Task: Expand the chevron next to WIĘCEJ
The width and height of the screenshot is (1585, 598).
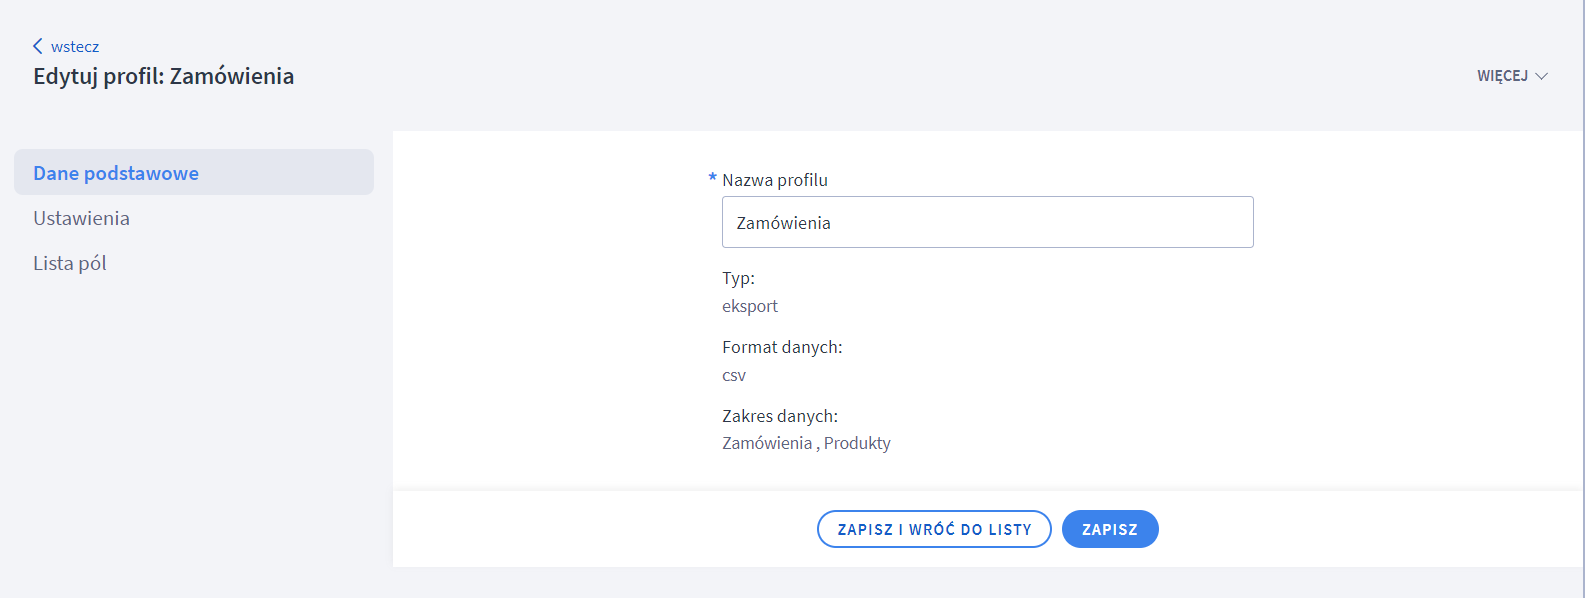Action: 1541,76
